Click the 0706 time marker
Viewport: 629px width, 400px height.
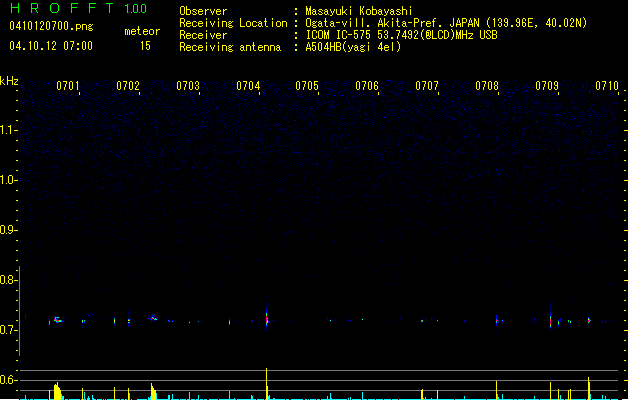367,86
